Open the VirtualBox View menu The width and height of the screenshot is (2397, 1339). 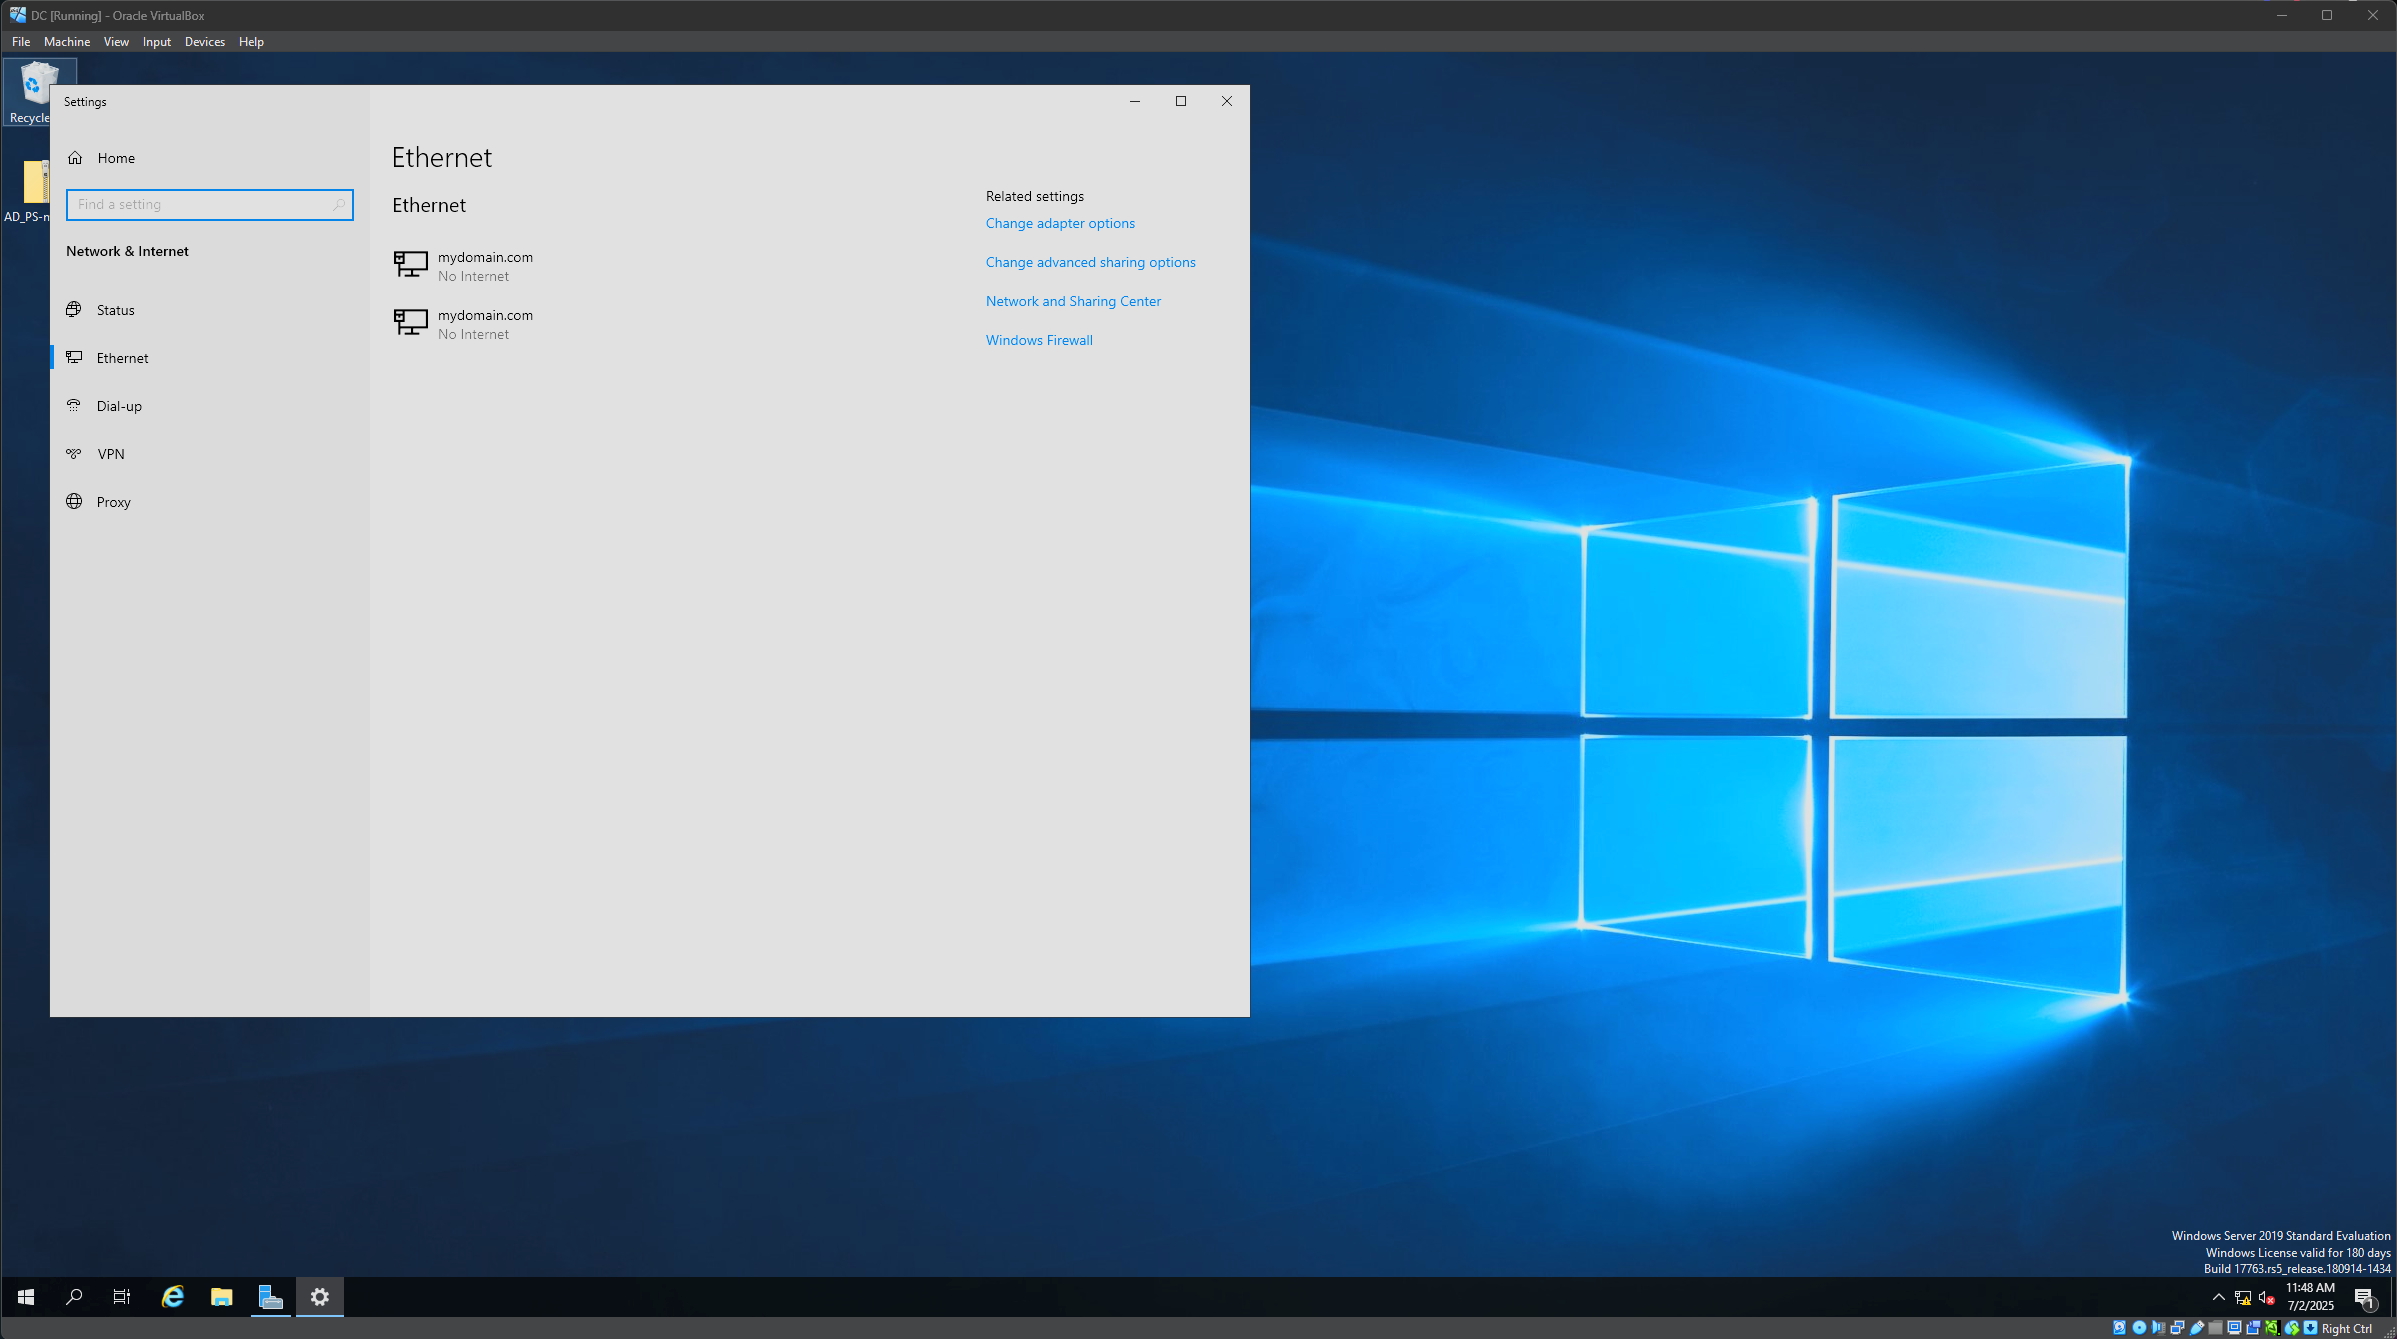coord(116,42)
